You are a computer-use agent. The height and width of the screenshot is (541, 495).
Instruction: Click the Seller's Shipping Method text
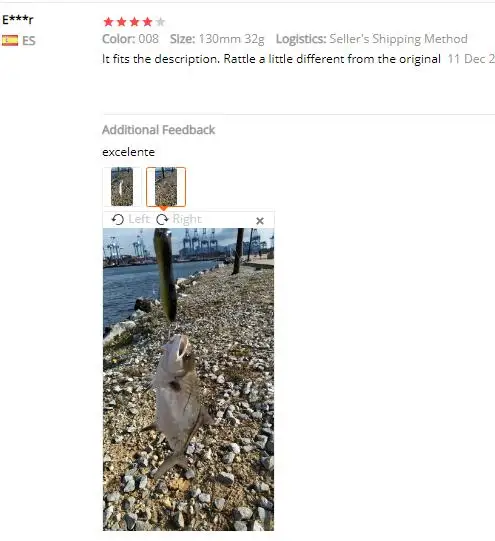click(398, 39)
